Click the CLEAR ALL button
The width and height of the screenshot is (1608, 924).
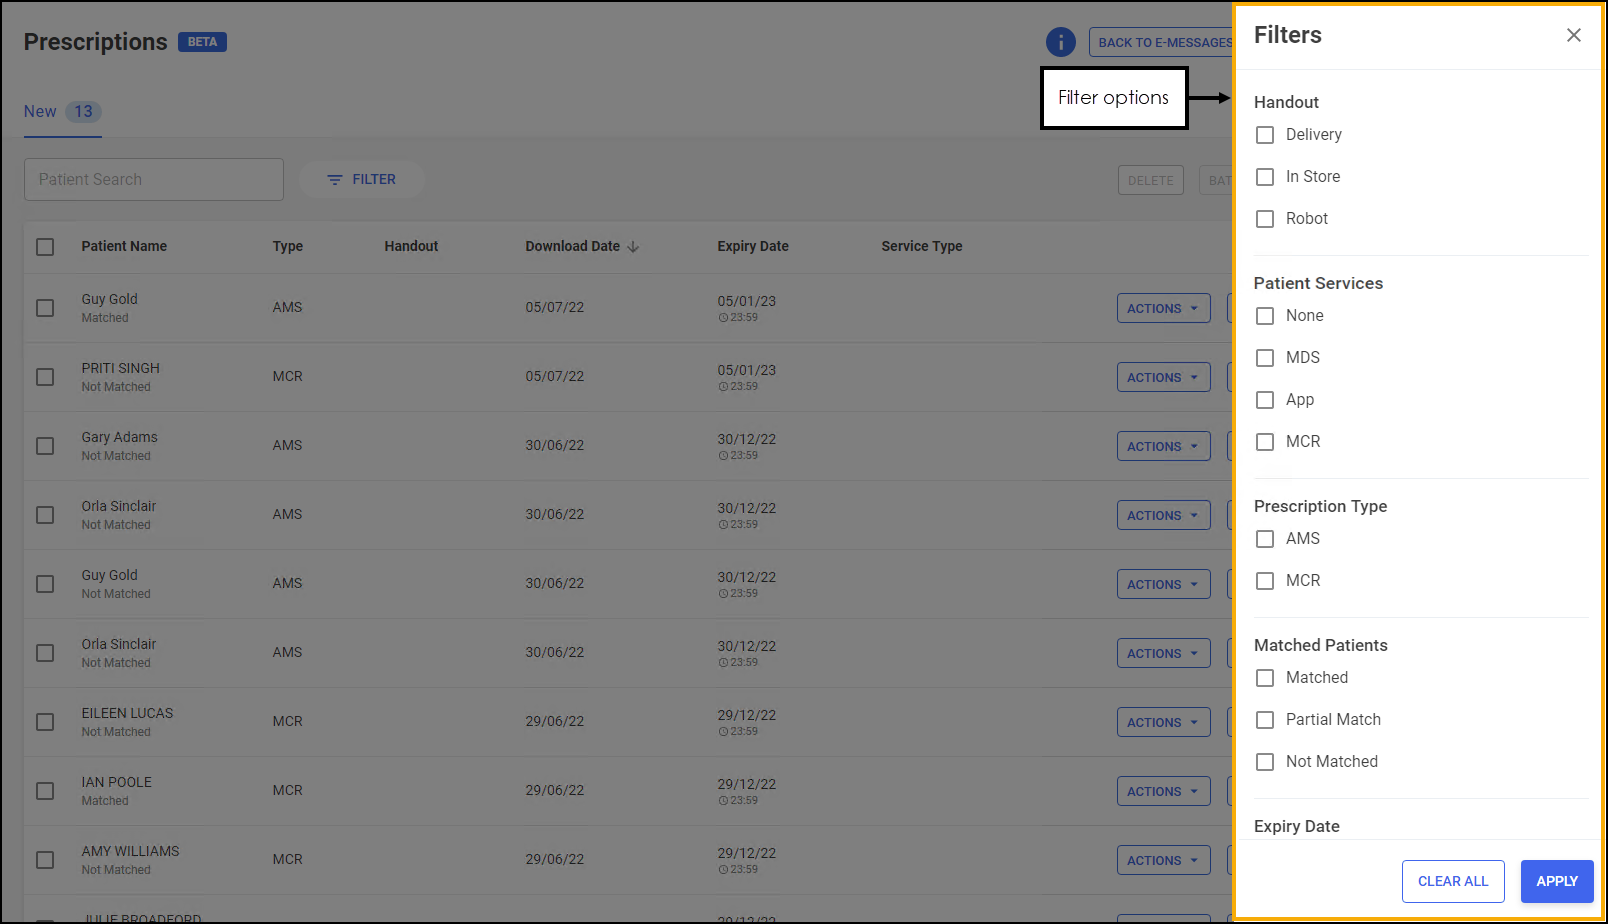[x=1452, y=881]
